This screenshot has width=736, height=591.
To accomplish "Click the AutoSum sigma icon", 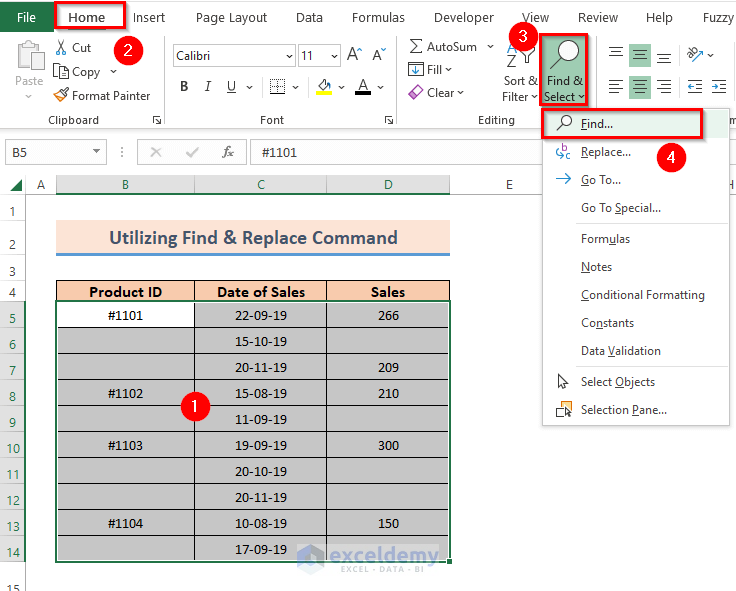I will coord(416,46).
